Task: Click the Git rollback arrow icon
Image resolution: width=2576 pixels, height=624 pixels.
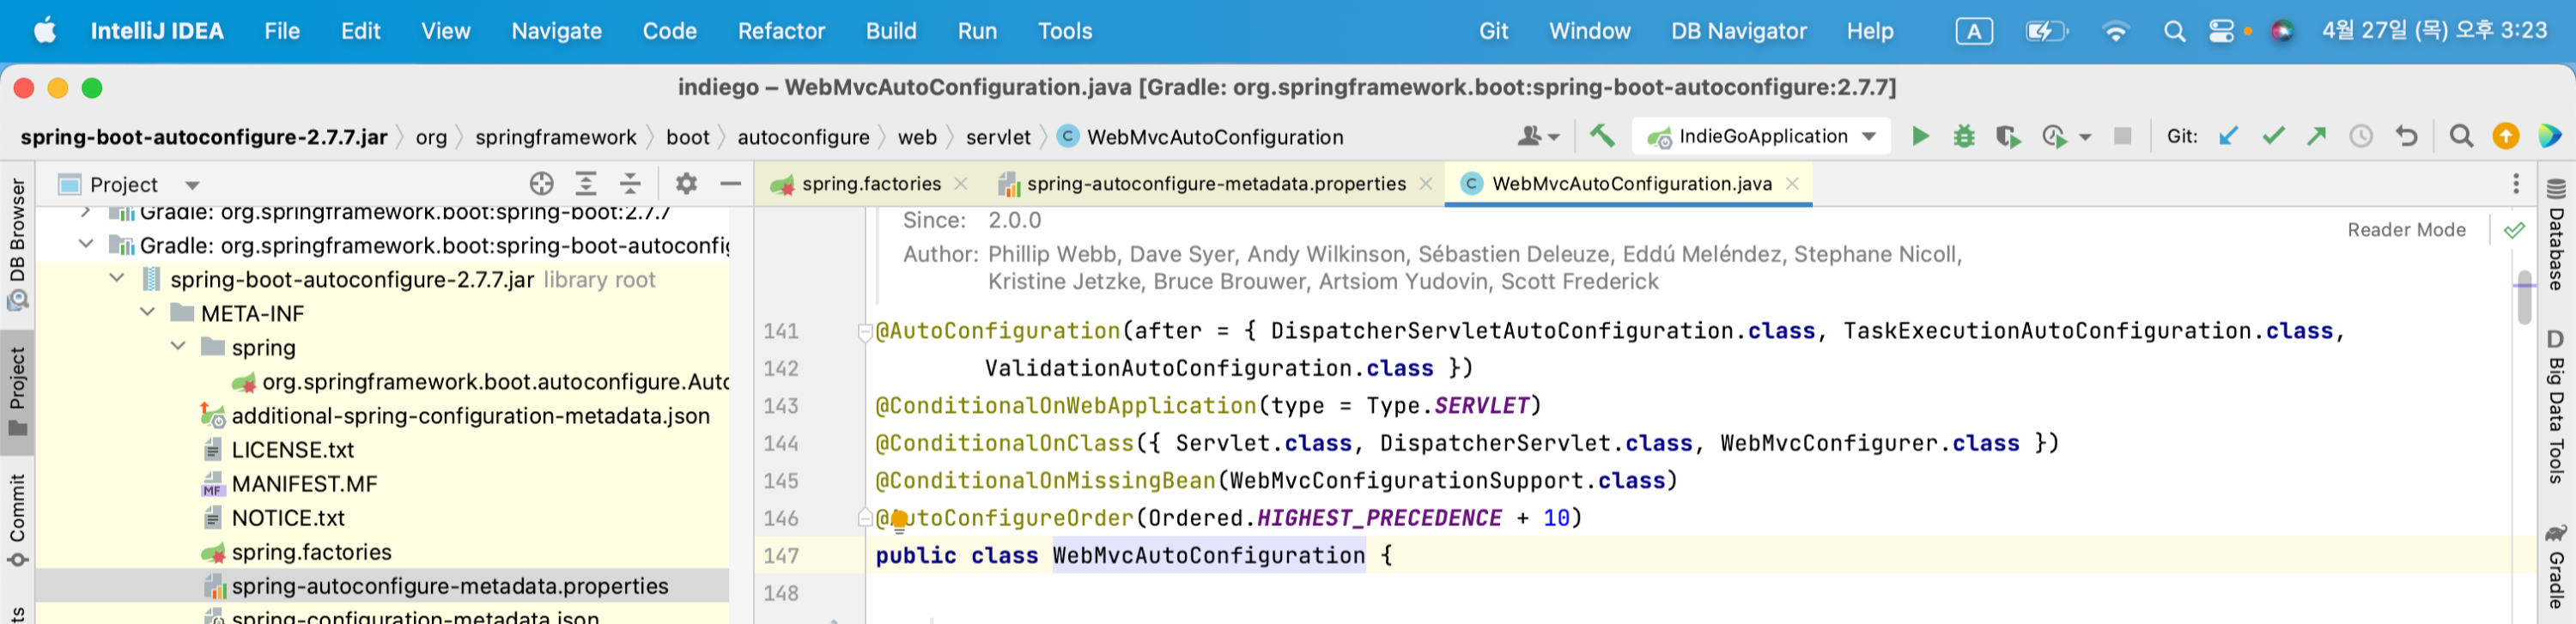Action: pyautogui.click(x=2406, y=136)
